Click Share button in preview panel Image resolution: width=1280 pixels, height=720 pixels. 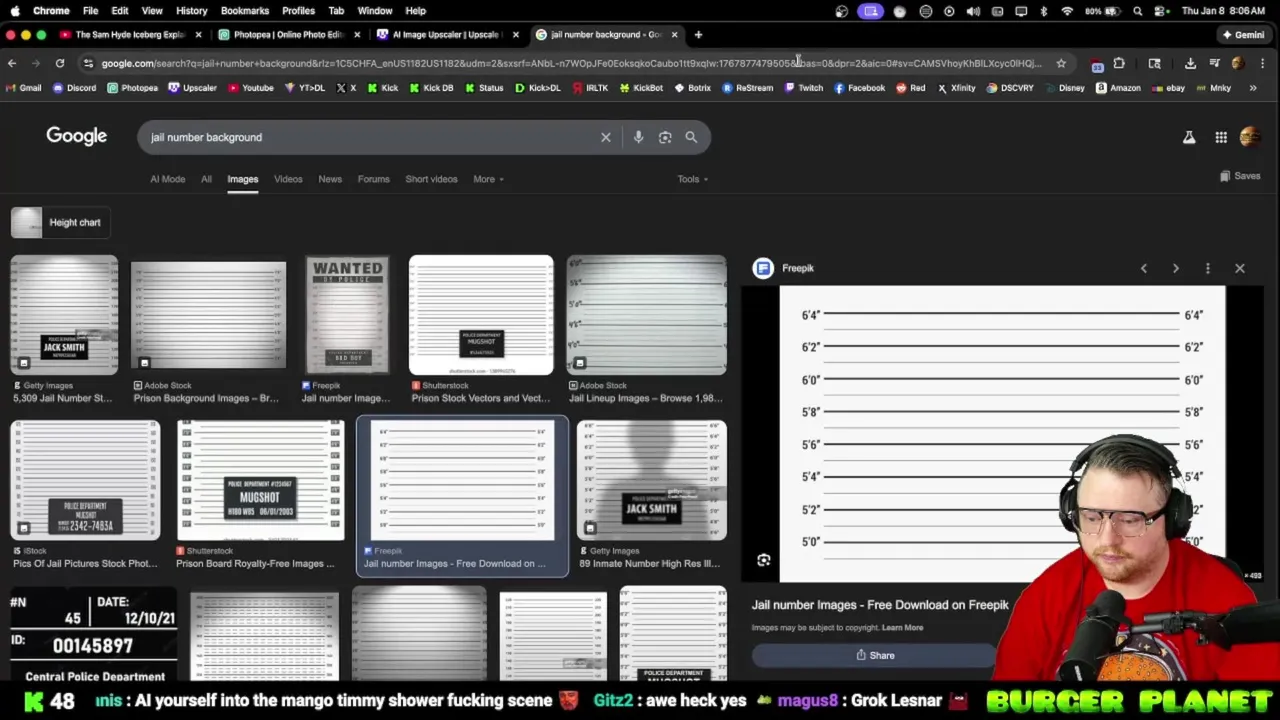coord(874,655)
